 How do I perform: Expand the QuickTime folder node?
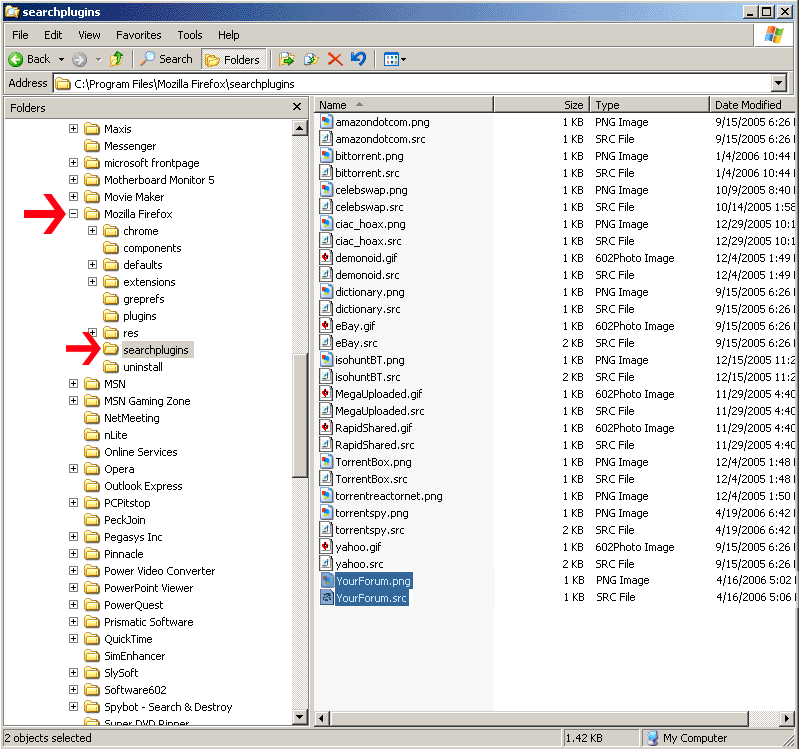pyautogui.click(x=73, y=638)
